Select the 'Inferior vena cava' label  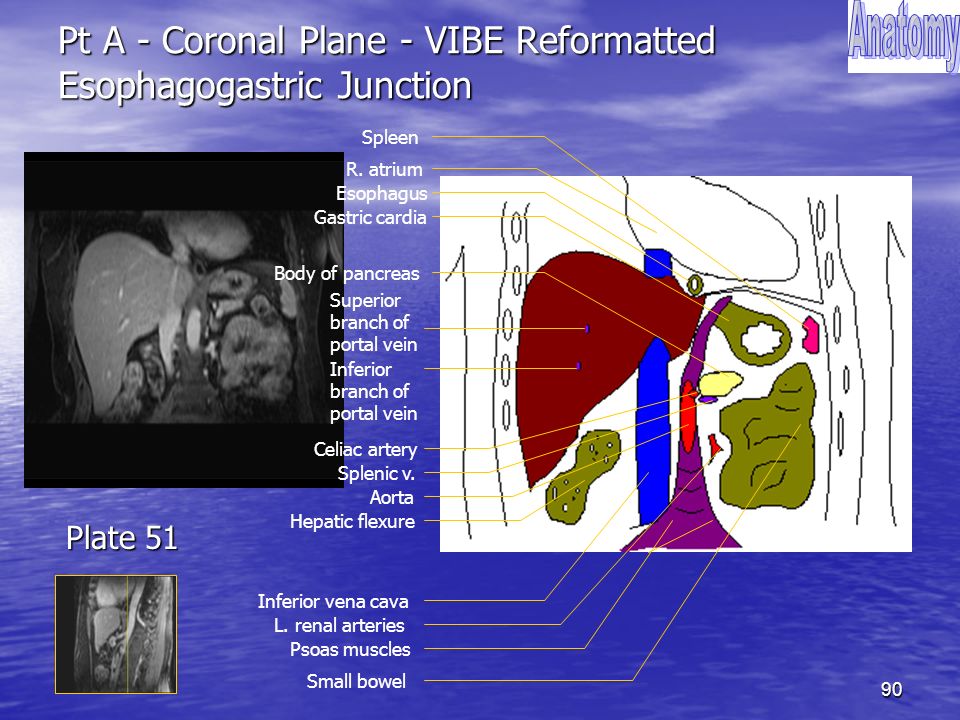tap(333, 601)
